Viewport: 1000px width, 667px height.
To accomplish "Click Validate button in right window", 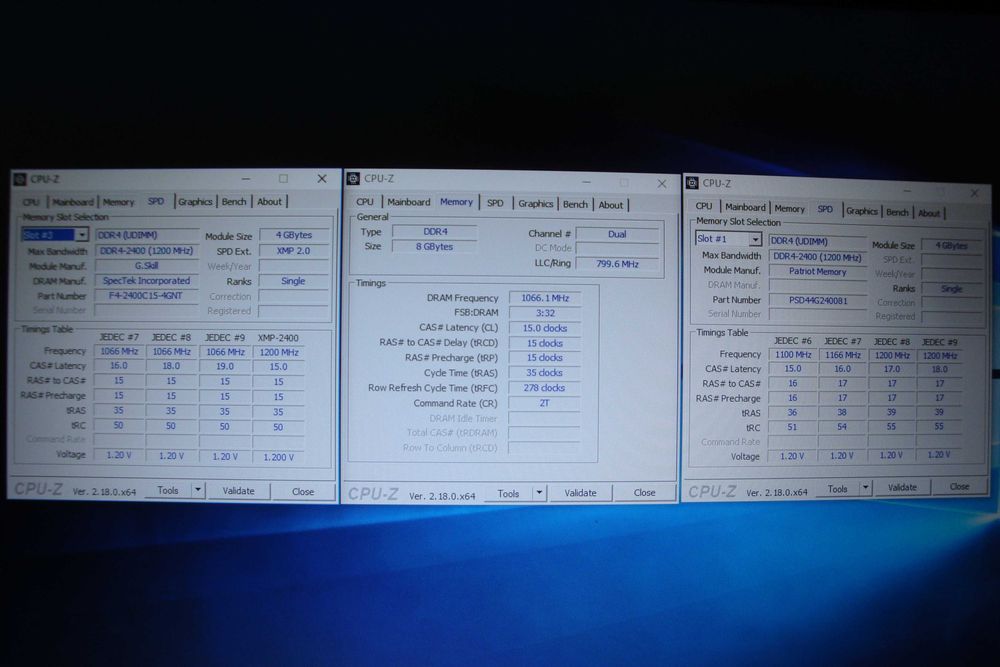I will click(x=902, y=487).
